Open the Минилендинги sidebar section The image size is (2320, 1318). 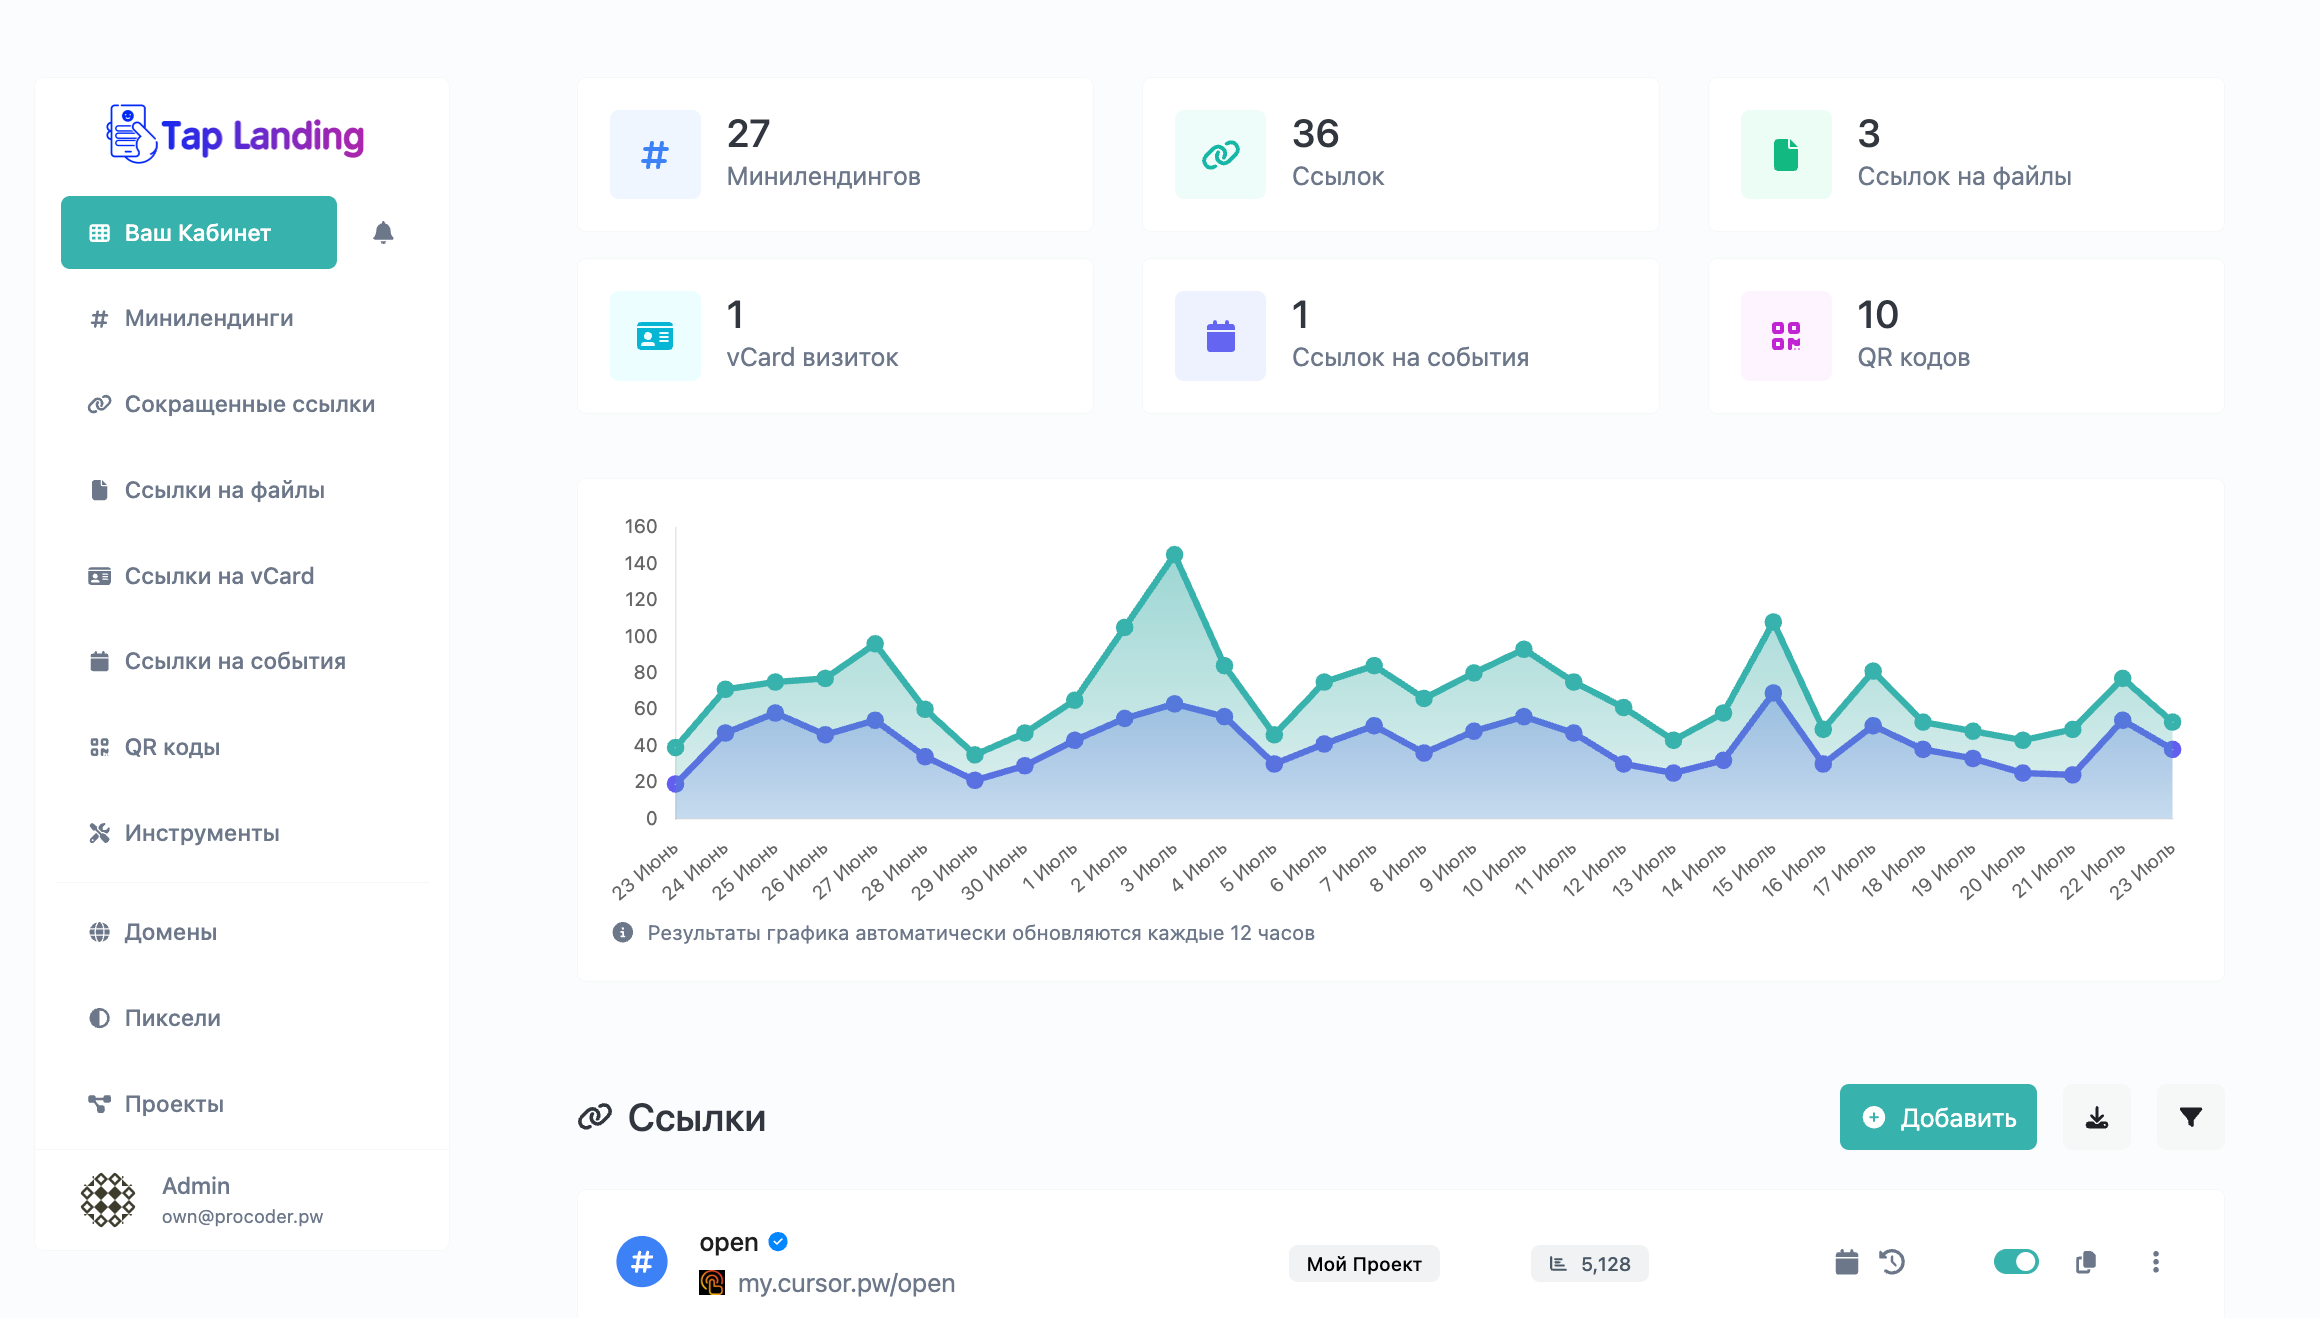point(208,318)
